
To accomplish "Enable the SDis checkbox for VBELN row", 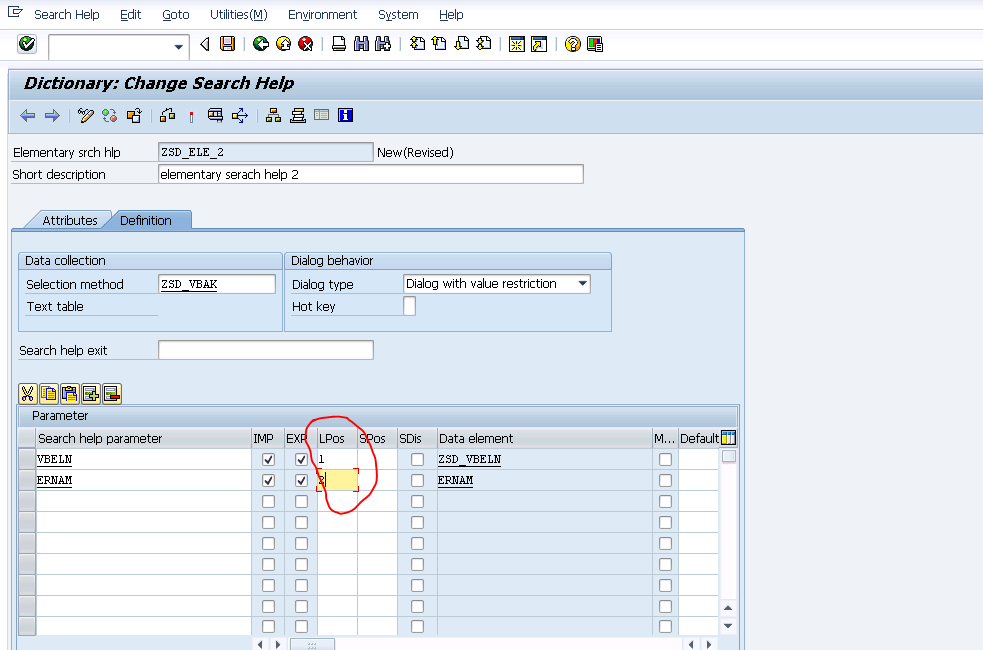I will click(417, 458).
